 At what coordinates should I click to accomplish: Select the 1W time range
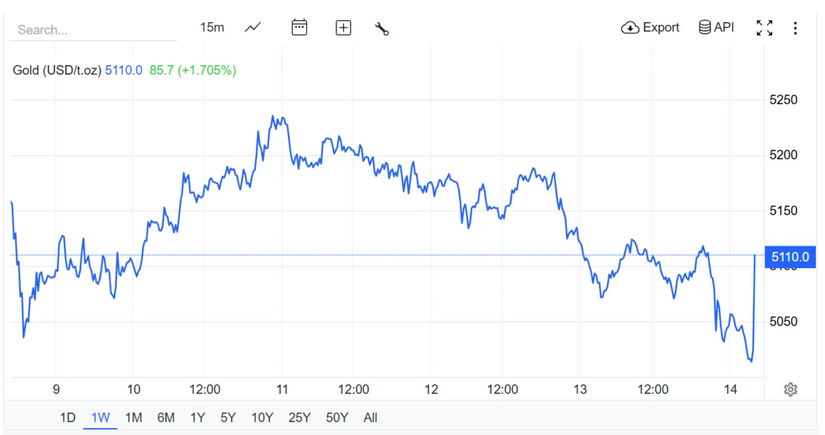100,417
